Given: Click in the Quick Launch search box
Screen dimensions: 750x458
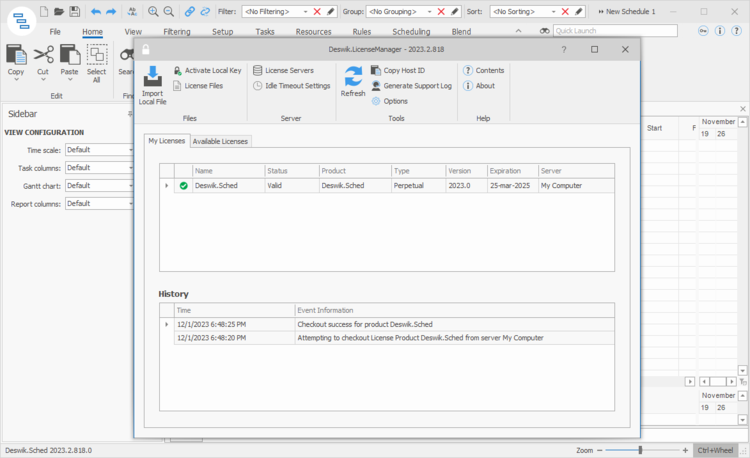Looking at the screenshot, I should (x=615, y=31).
